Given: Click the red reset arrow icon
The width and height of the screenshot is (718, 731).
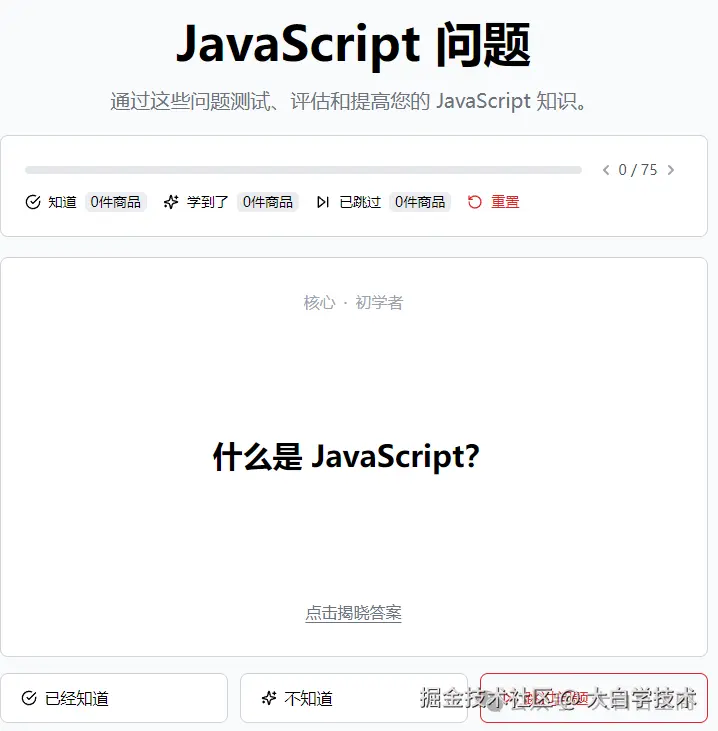Looking at the screenshot, I should 475,202.
